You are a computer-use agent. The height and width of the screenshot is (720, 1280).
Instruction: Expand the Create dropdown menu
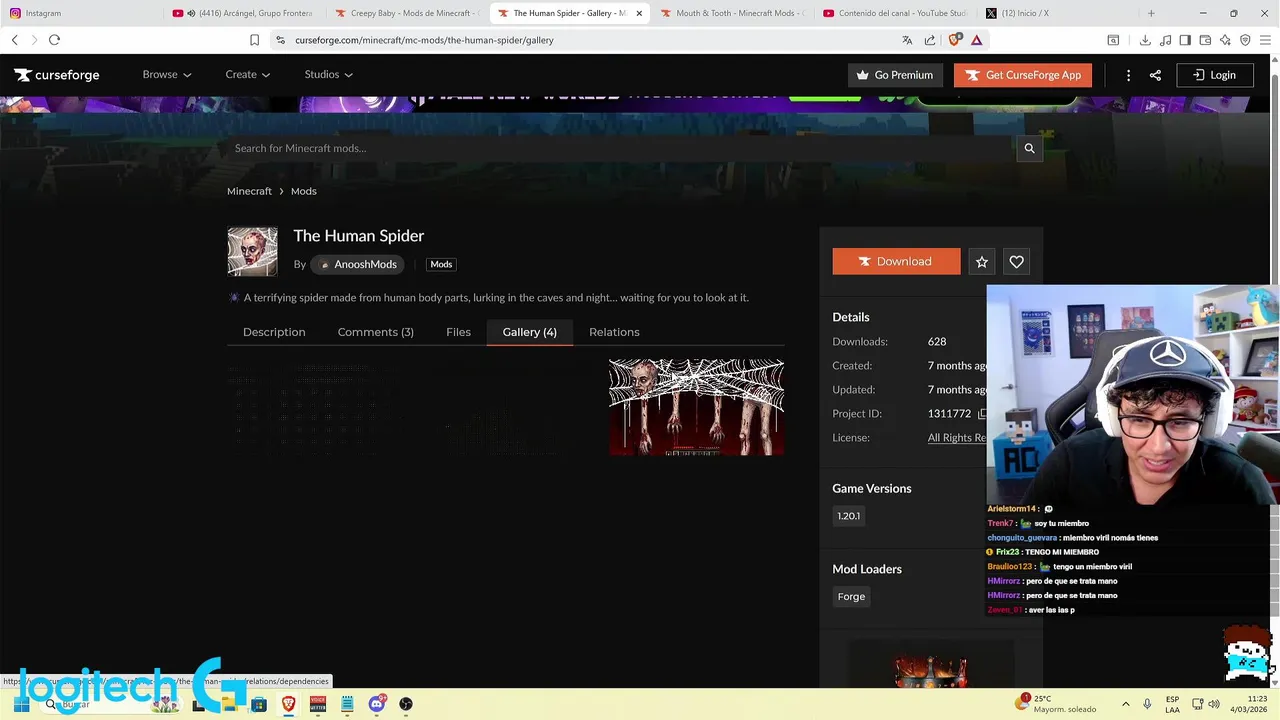[247, 75]
